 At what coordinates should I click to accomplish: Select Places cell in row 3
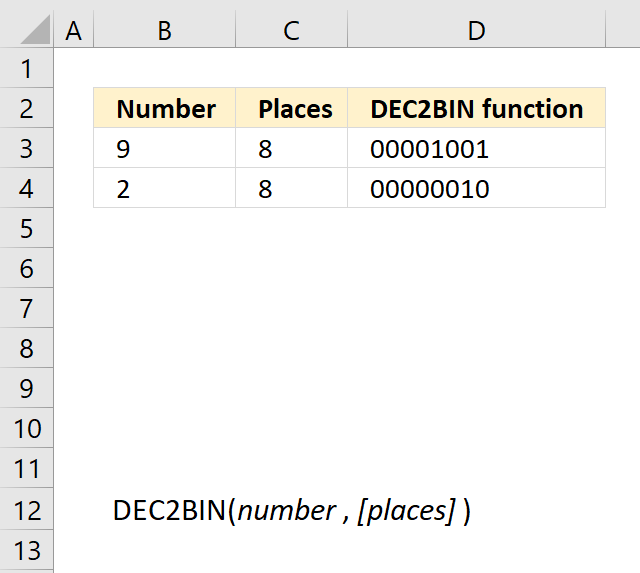click(x=291, y=148)
